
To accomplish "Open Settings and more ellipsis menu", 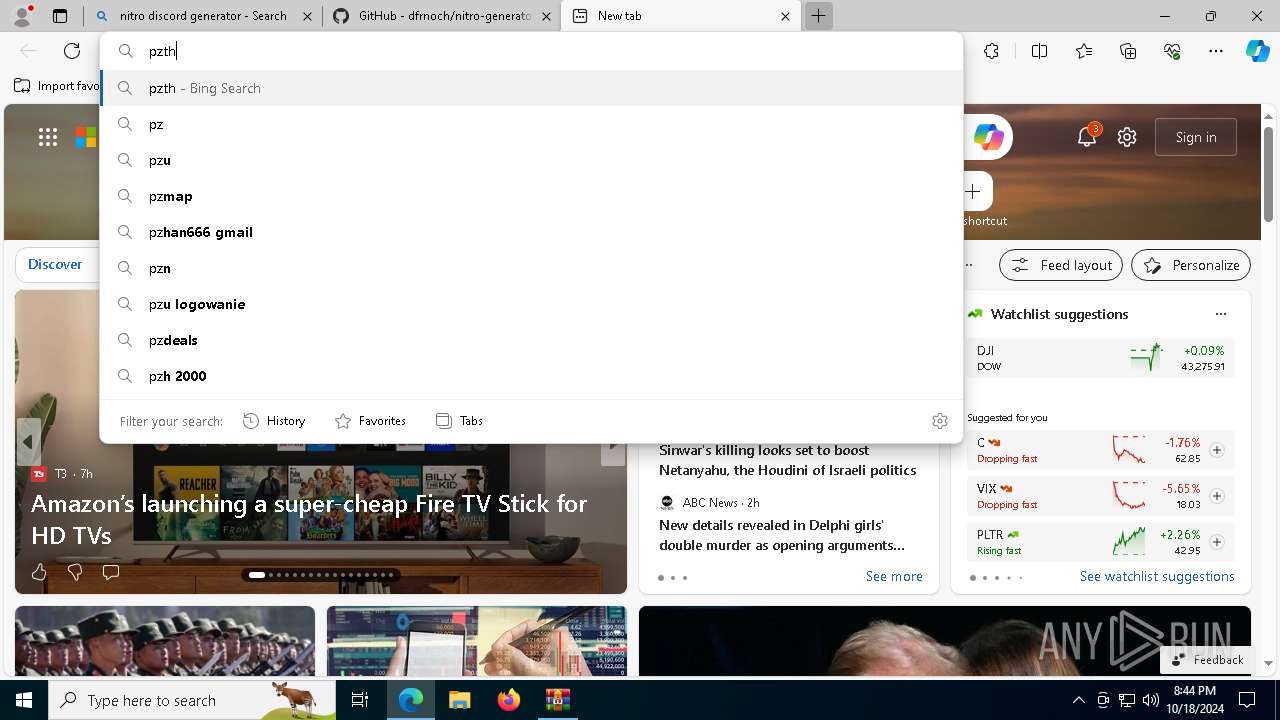I will point(1216,51).
